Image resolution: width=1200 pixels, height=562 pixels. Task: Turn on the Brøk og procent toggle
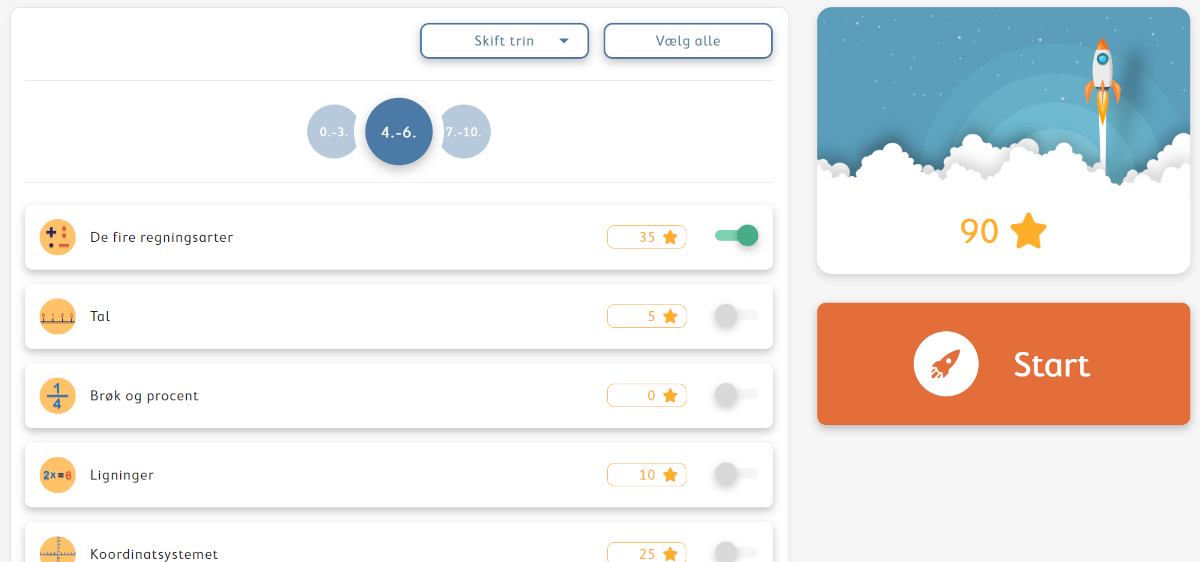click(737, 395)
